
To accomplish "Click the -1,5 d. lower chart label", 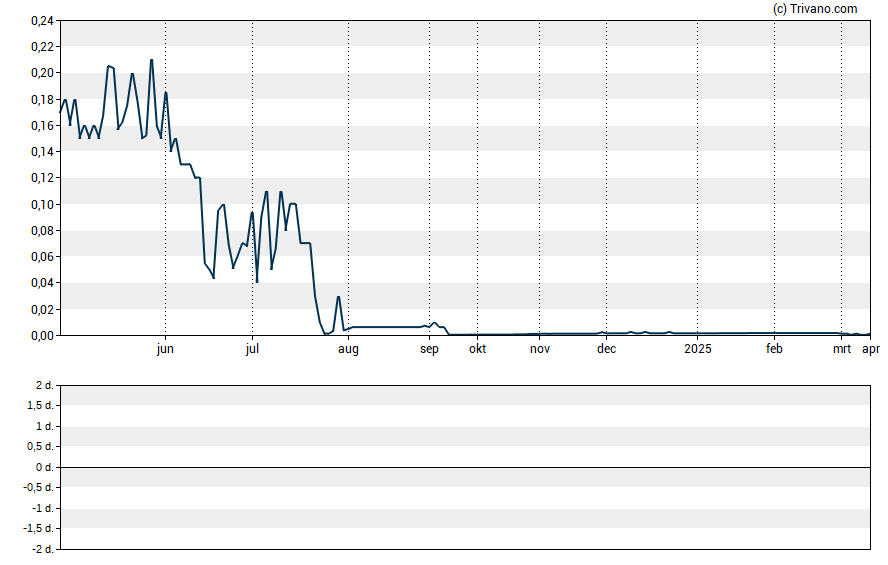I will (x=39, y=529).
